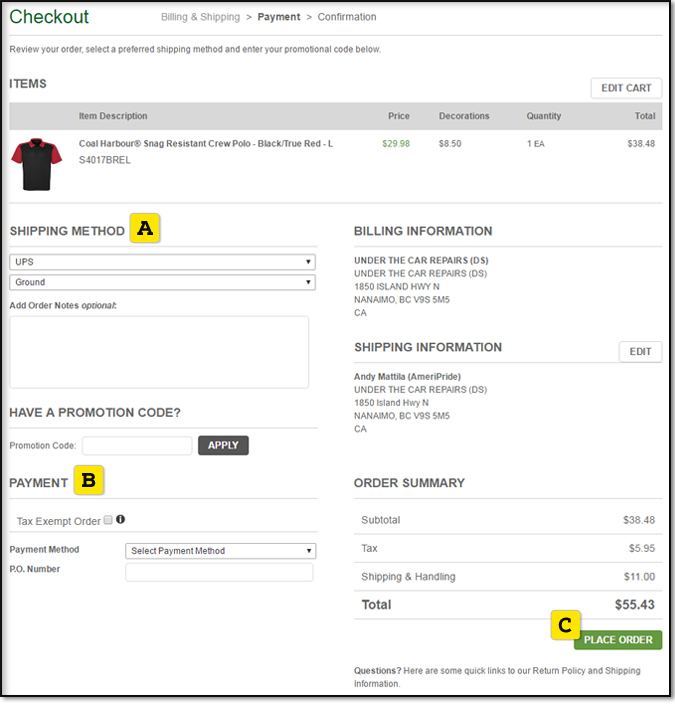675x705 pixels.
Task: Click the yellow A callout marker
Action: pyautogui.click(x=146, y=228)
